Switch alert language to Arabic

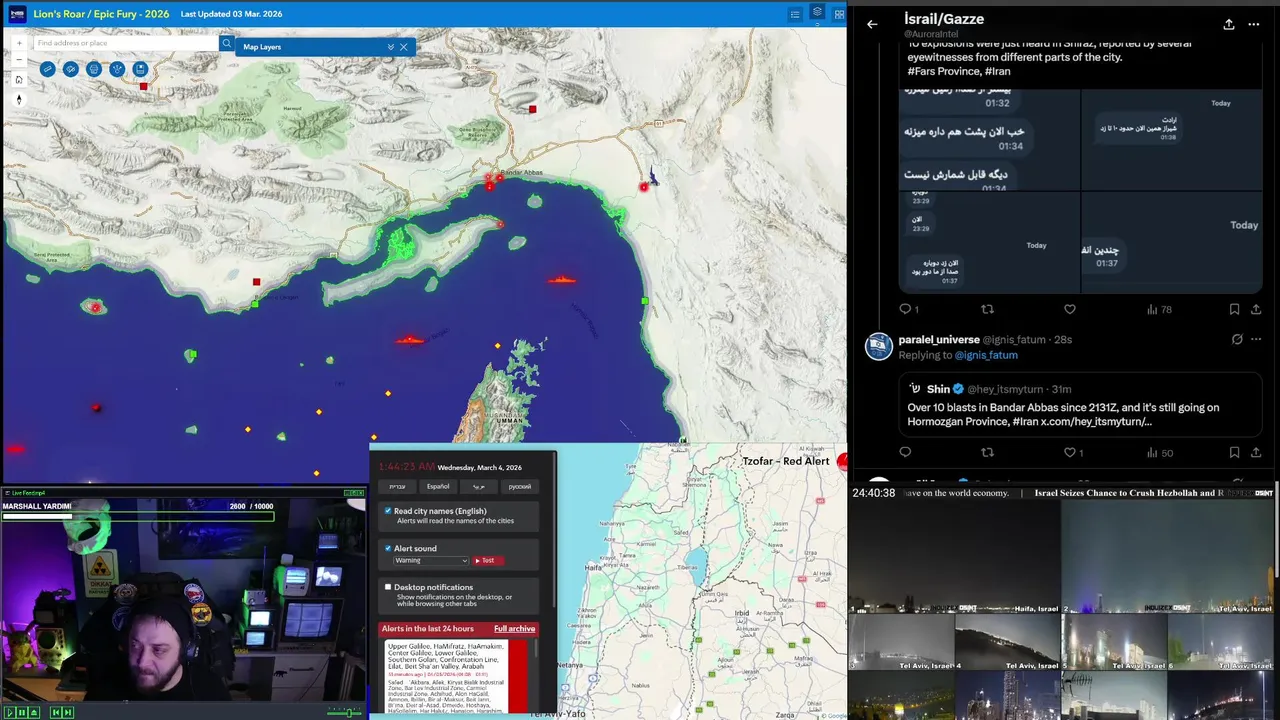[x=479, y=487]
